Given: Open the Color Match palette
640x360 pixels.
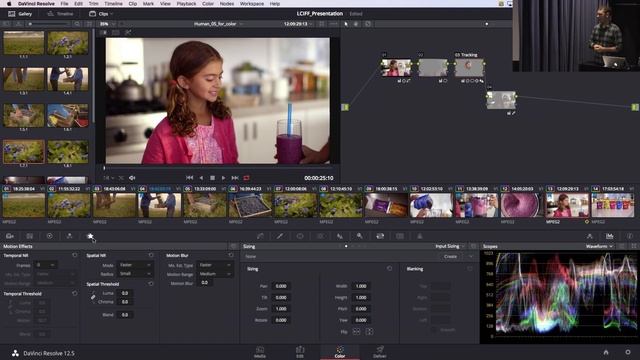Looking at the screenshot, I should pos(30,236).
